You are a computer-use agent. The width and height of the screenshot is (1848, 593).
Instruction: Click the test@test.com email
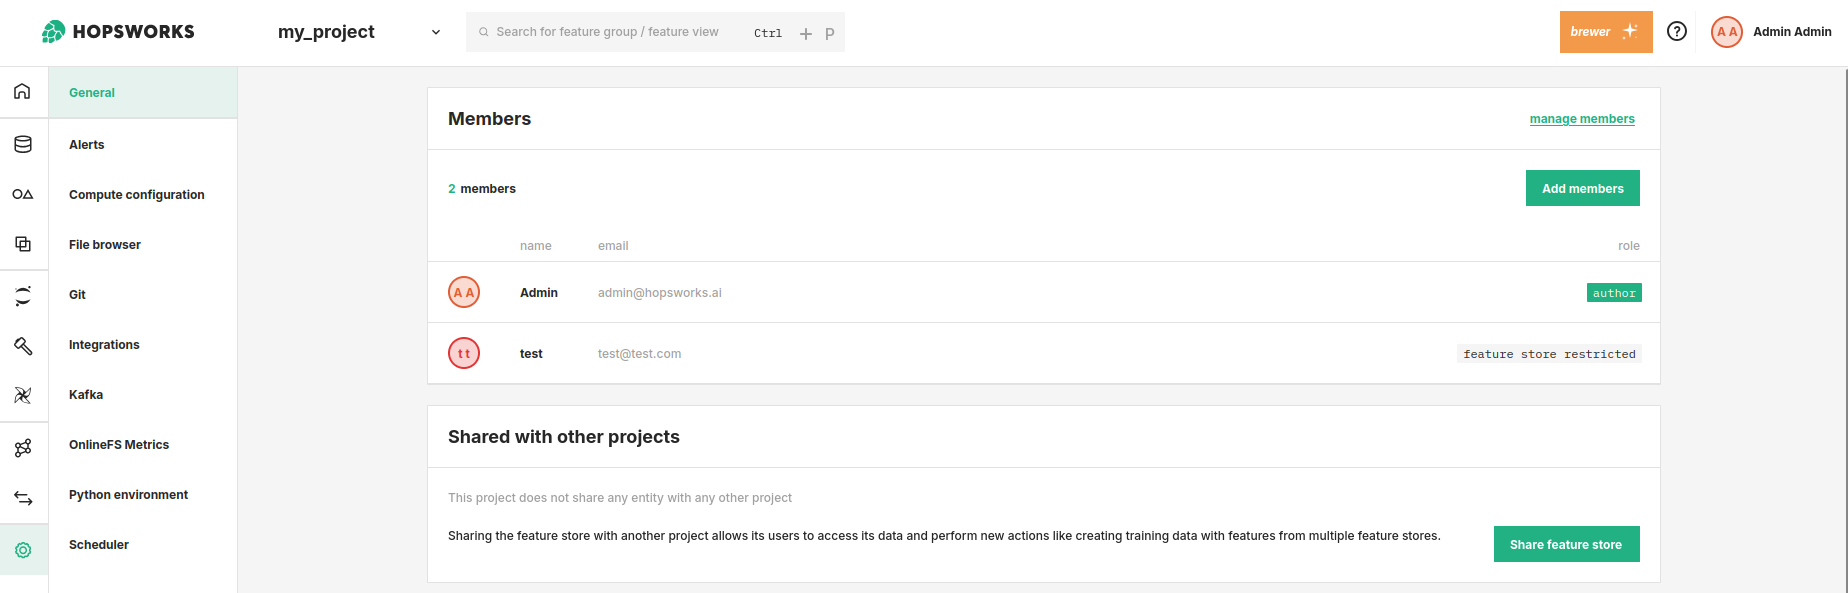pos(640,354)
